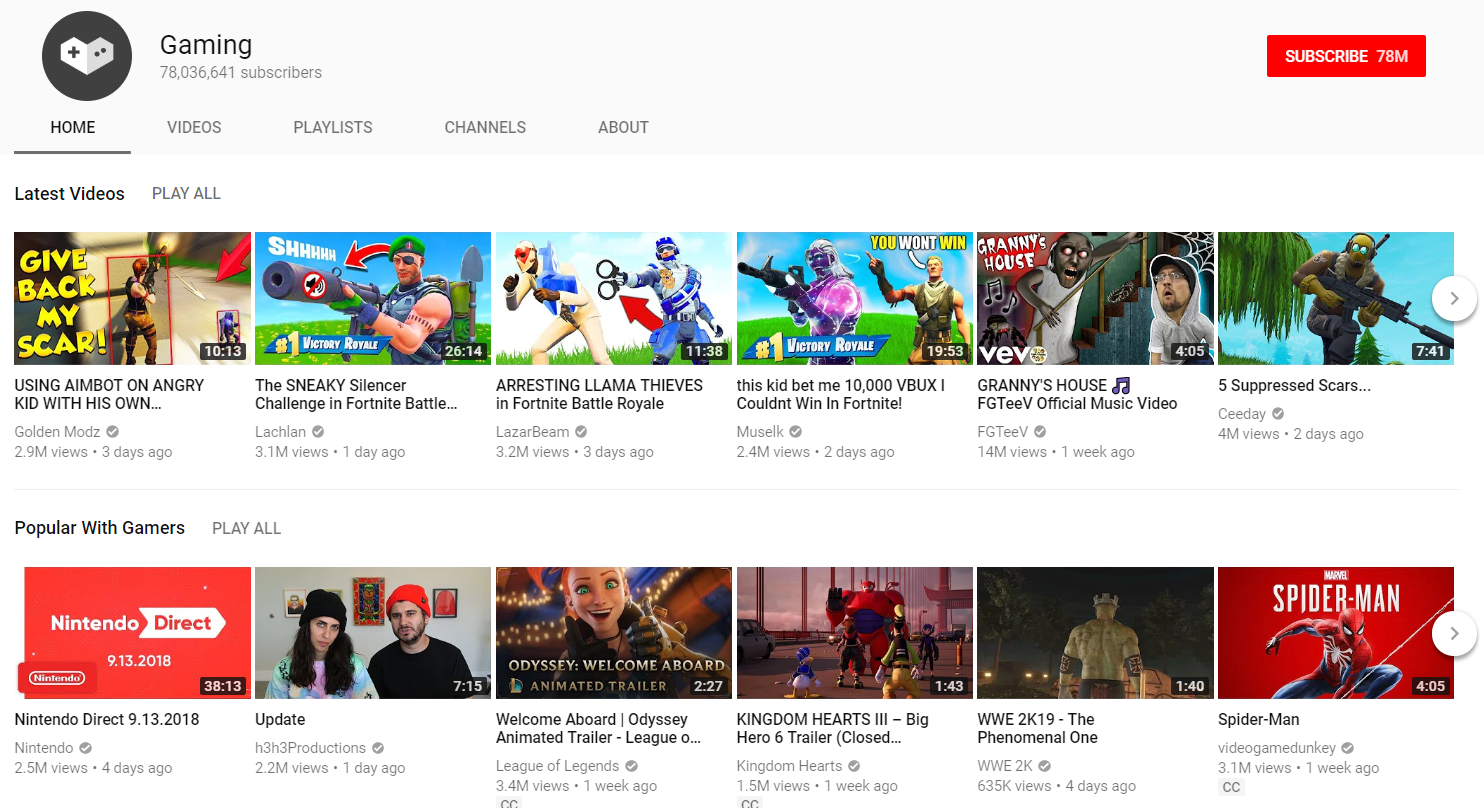Open the Odyssey Welcome Aboard thumbnail
1484x808 pixels.
(x=614, y=633)
